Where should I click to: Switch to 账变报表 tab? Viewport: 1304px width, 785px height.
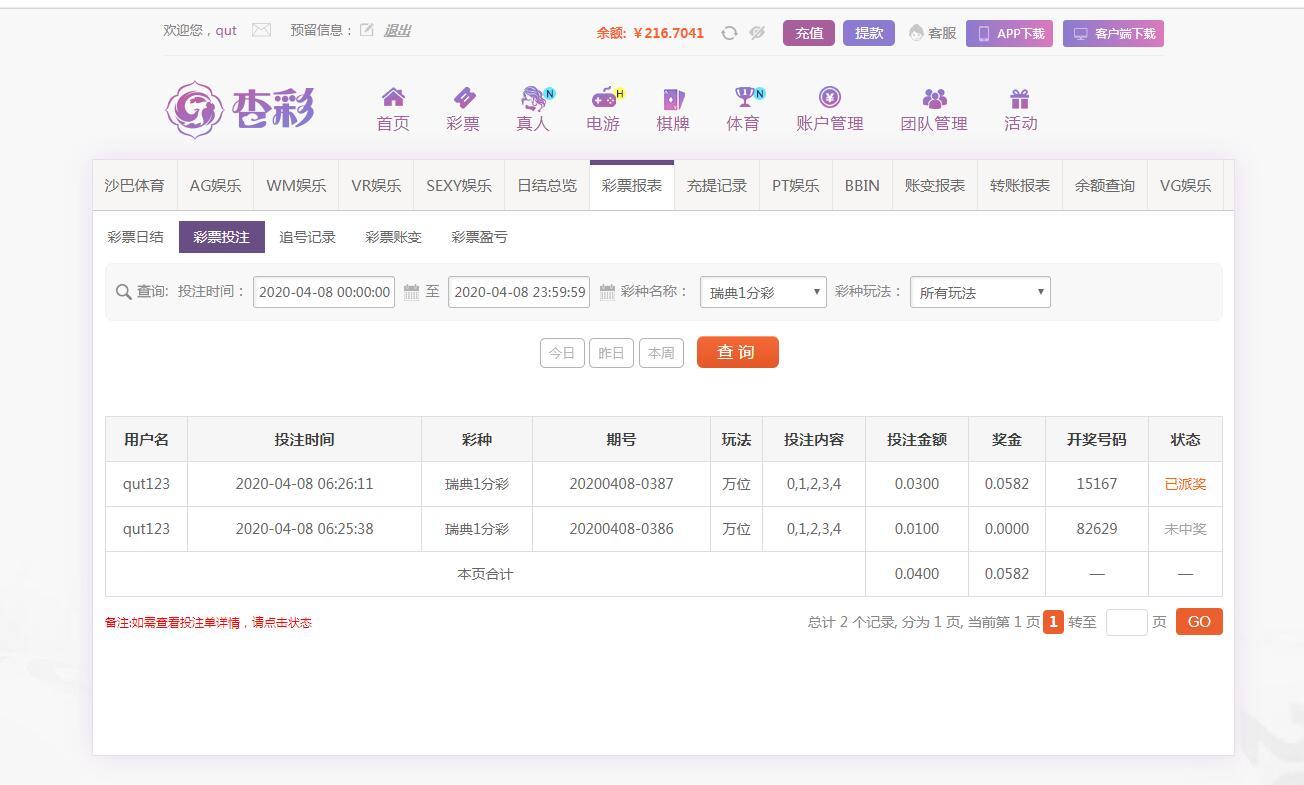pos(935,185)
